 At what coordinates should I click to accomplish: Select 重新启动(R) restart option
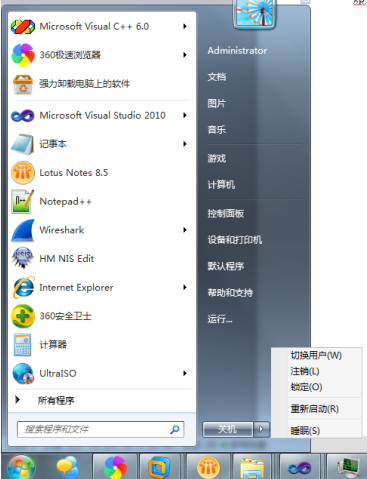[316, 409]
